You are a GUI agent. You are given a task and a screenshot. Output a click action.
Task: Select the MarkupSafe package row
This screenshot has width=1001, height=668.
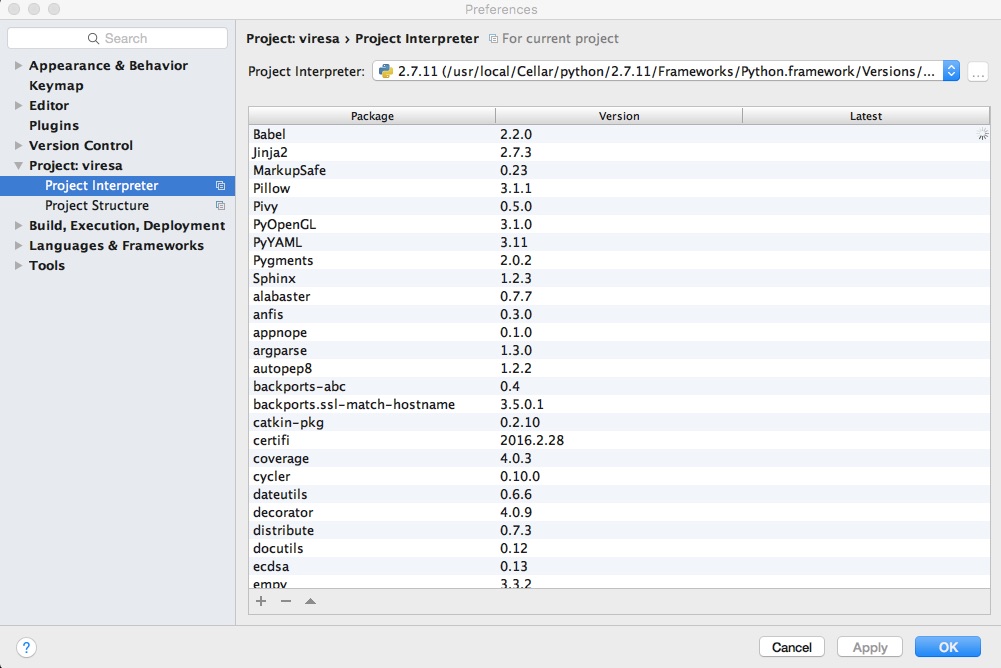pyautogui.click(x=619, y=171)
